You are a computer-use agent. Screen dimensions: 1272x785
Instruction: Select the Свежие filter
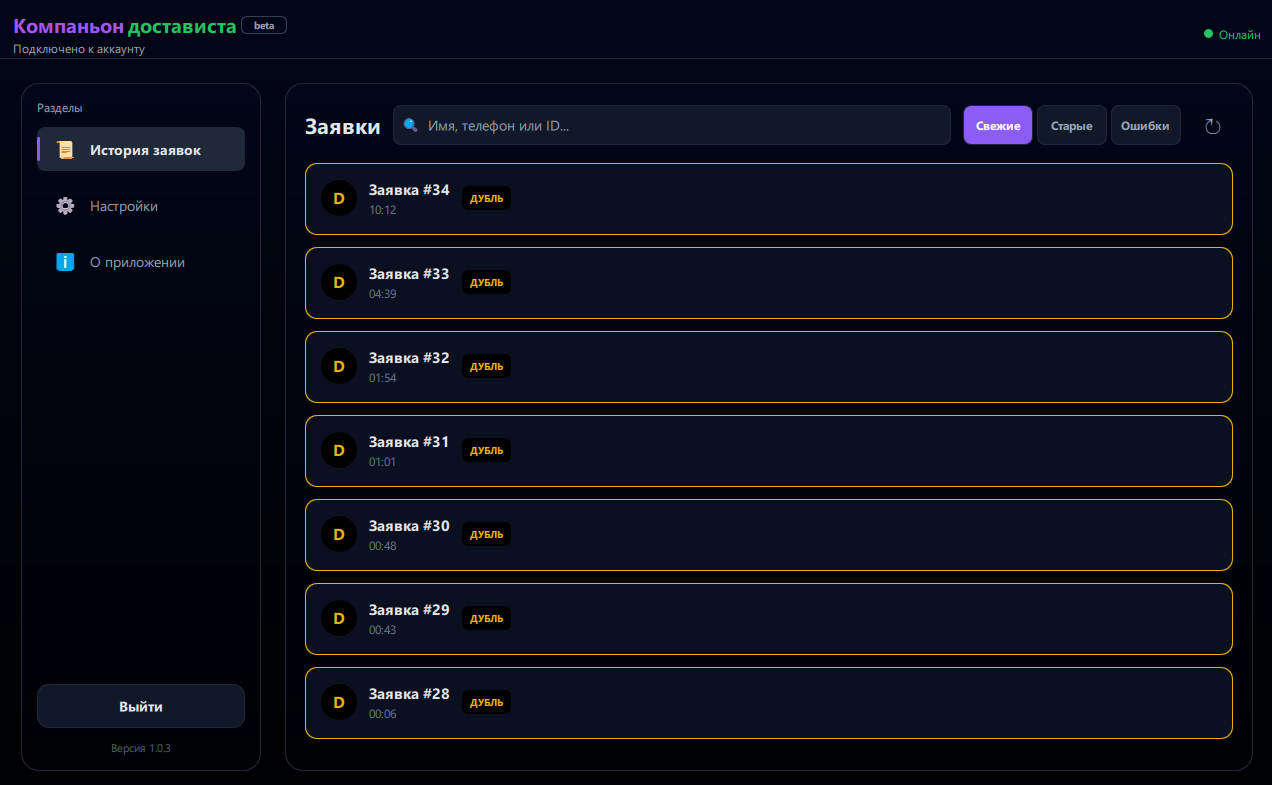(x=997, y=126)
